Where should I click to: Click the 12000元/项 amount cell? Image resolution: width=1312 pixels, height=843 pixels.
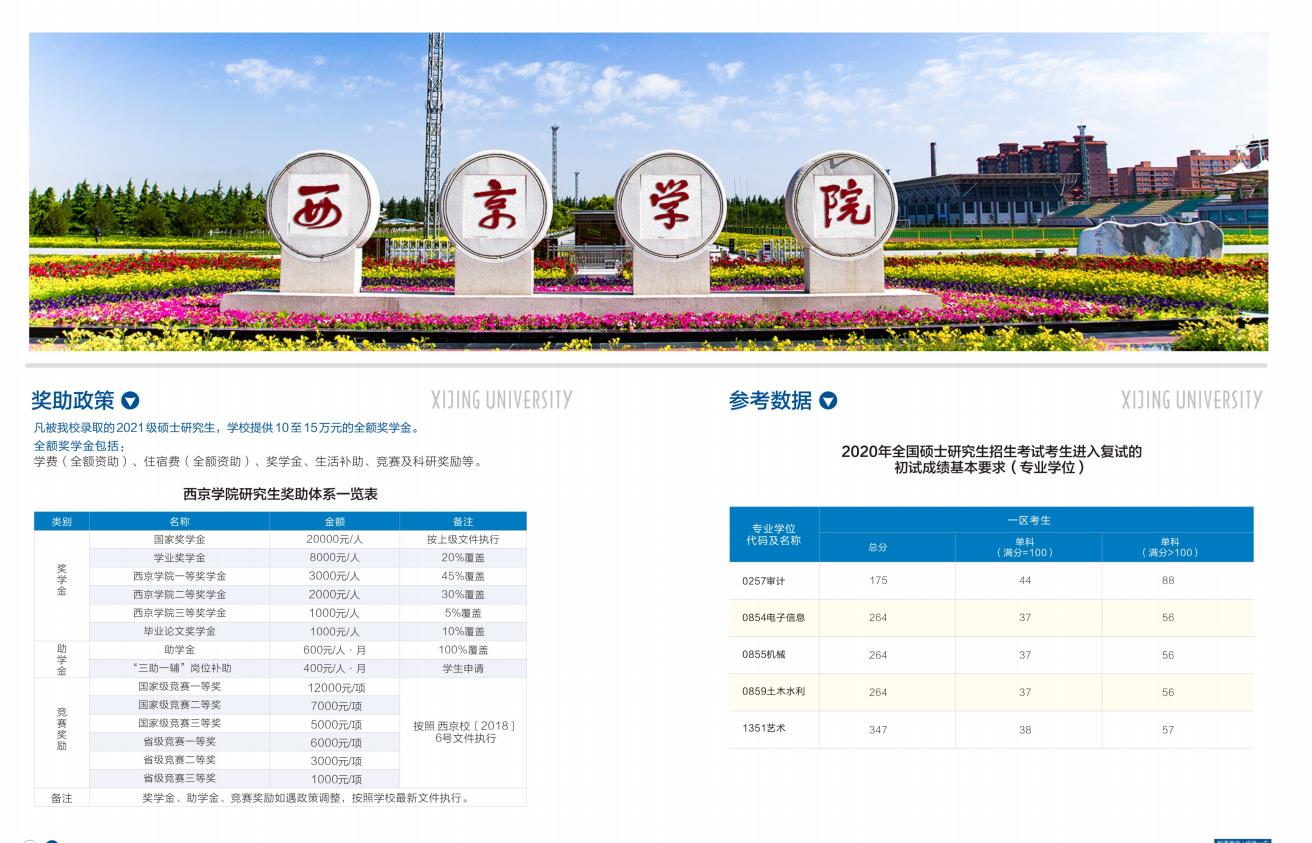pos(334,687)
